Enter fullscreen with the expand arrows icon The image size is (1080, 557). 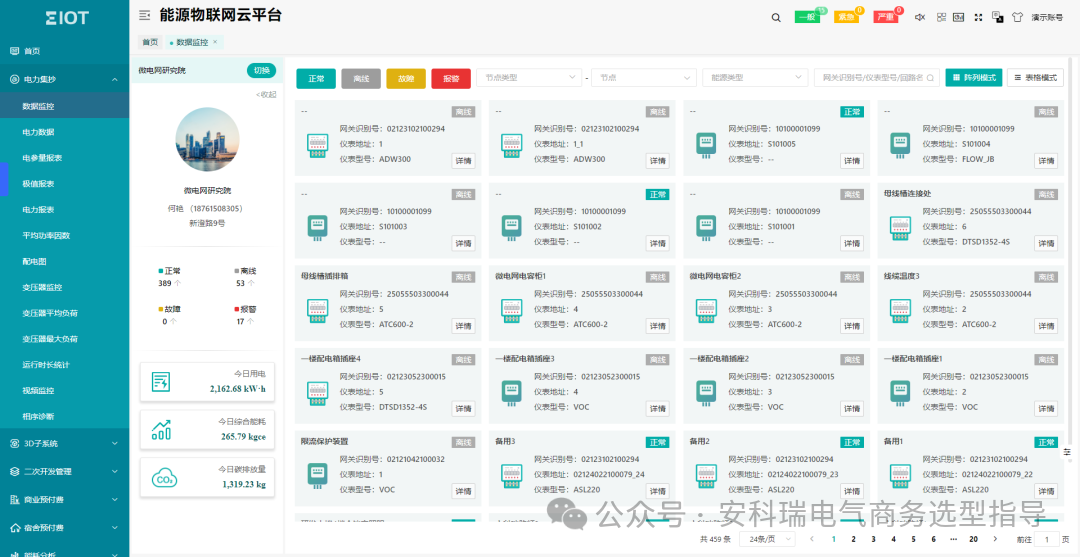pyautogui.click(x=978, y=17)
